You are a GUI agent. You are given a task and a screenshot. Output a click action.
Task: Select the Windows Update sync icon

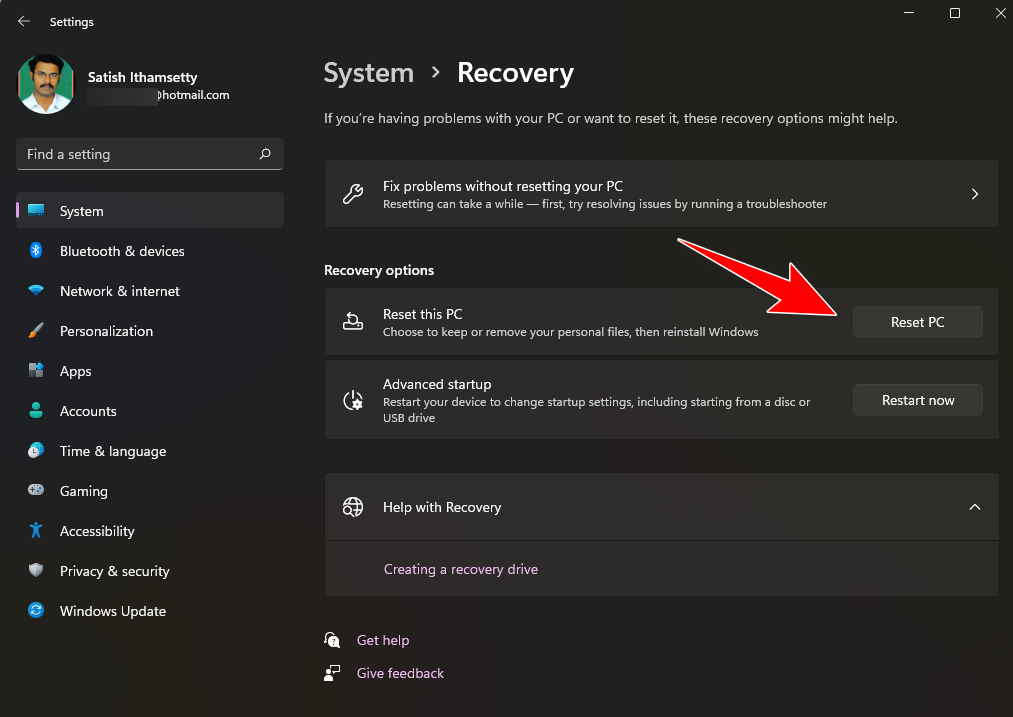36,610
